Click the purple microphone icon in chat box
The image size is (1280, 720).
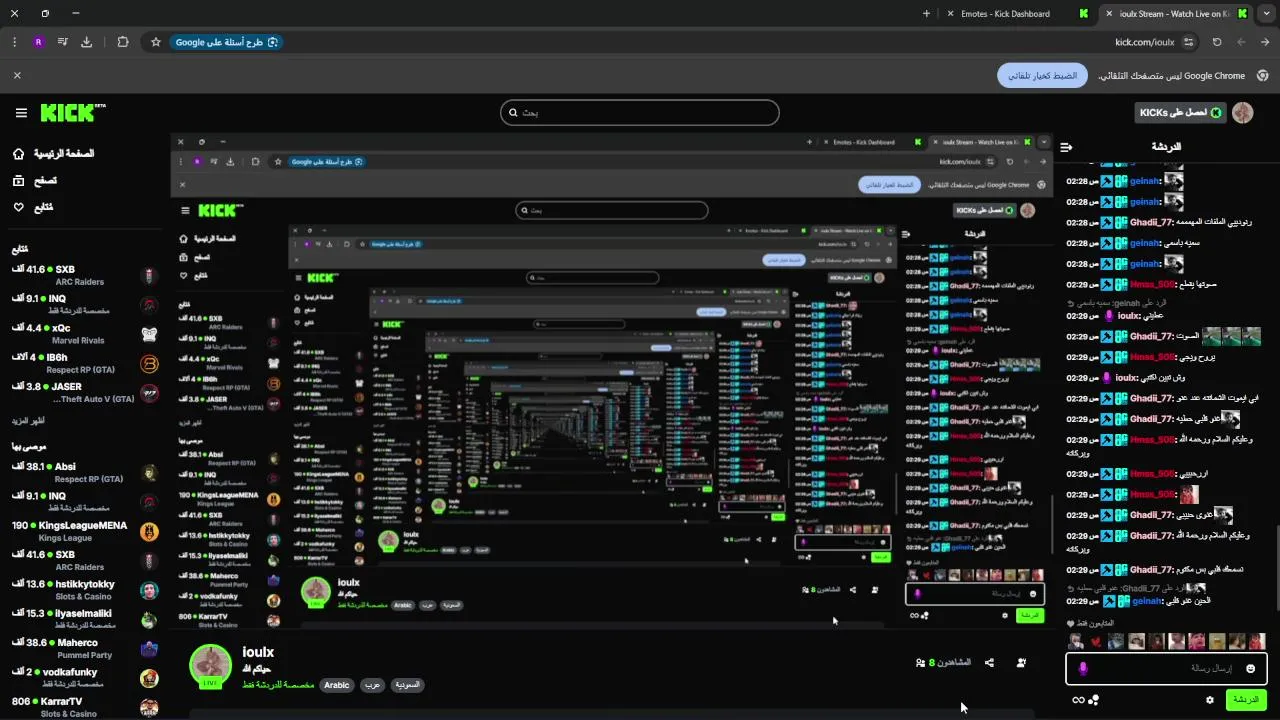tap(1083, 668)
